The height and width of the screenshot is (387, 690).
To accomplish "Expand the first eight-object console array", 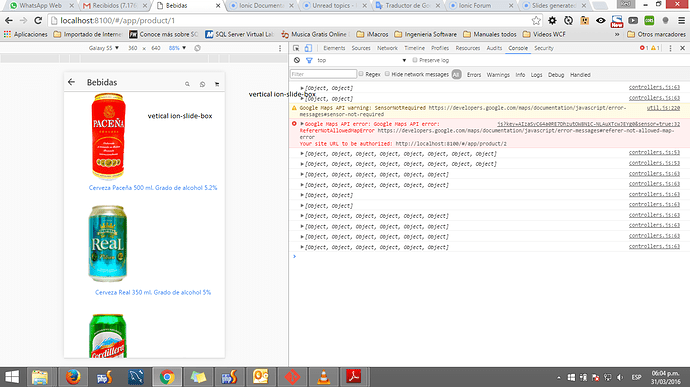I will tap(302, 154).
